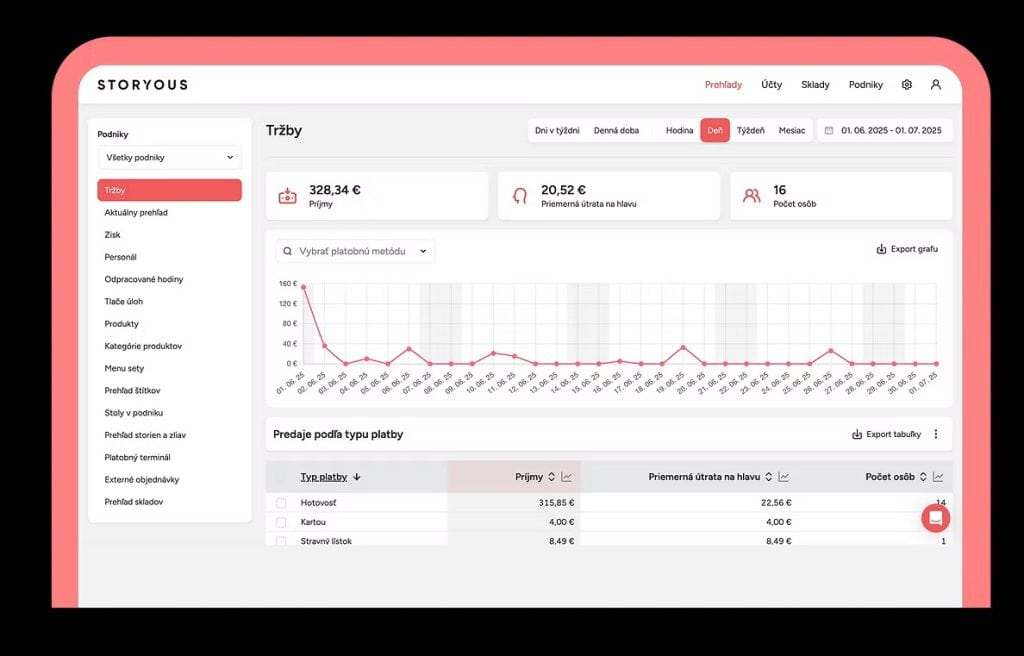Select the Týždeň time grouping
This screenshot has height=656, width=1024.
coord(750,131)
